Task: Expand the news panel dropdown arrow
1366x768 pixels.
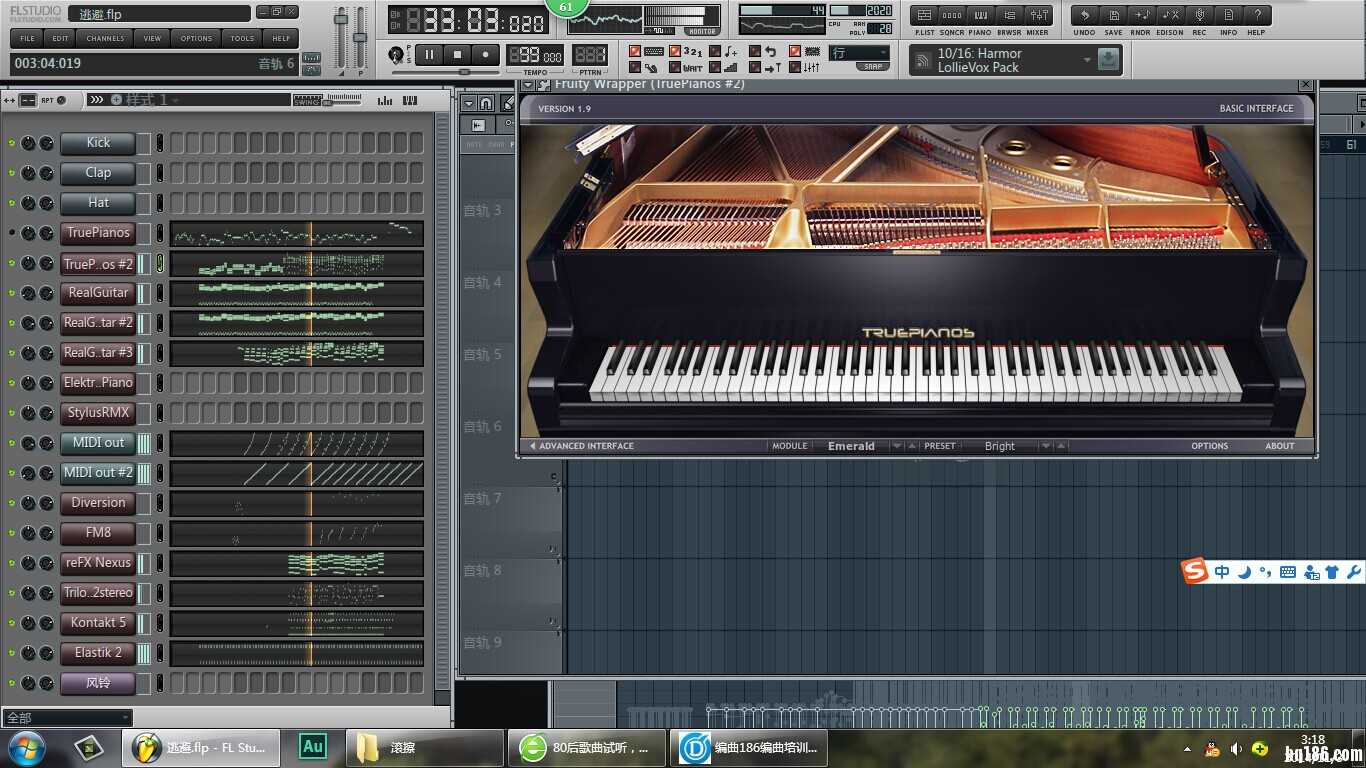Action: tap(1087, 60)
